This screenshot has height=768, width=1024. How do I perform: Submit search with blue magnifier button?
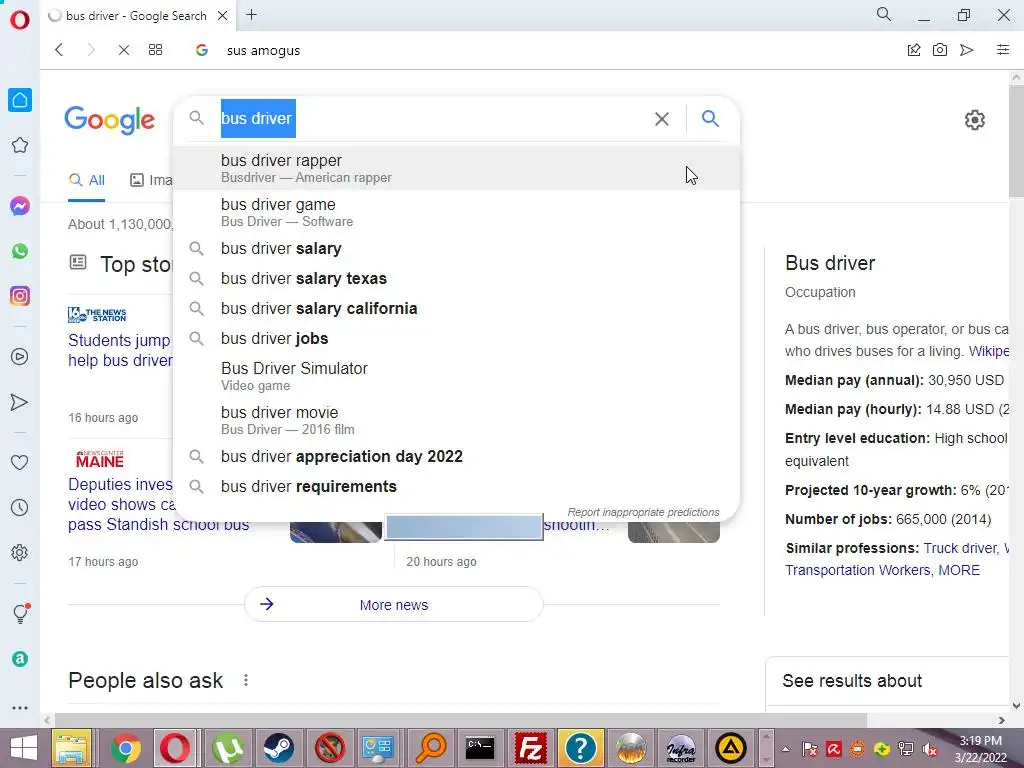(x=711, y=118)
